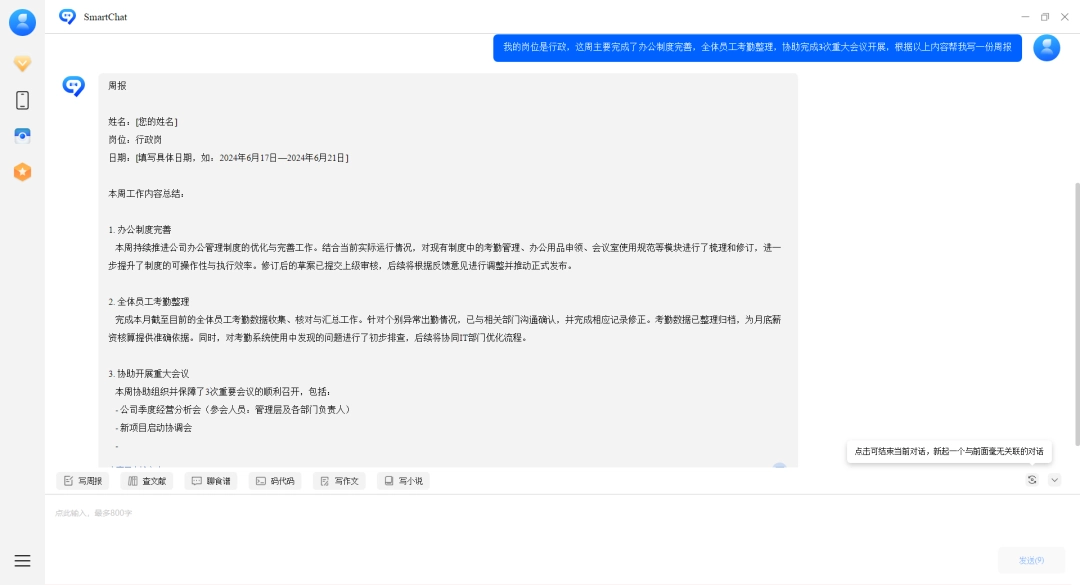
Task: Open the mobile phone icon in the sidebar
Action: point(22,99)
